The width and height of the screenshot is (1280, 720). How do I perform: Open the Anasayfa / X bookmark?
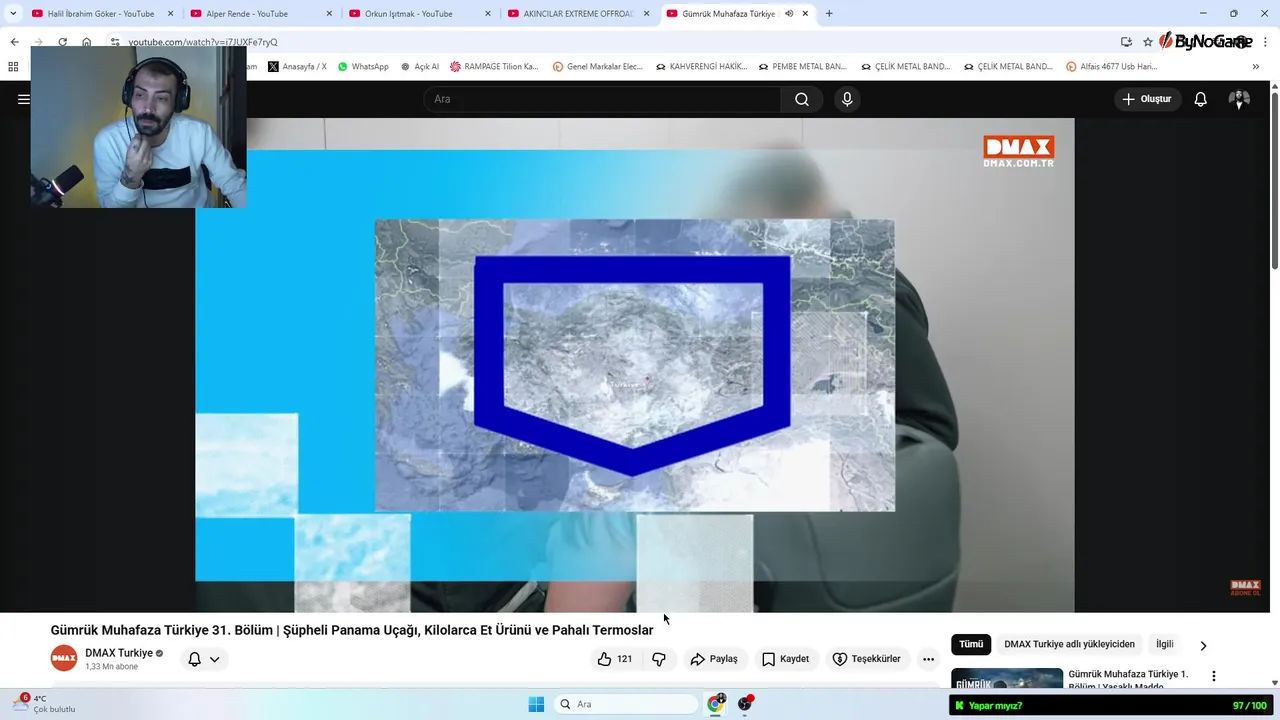pyautogui.click(x=297, y=67)
